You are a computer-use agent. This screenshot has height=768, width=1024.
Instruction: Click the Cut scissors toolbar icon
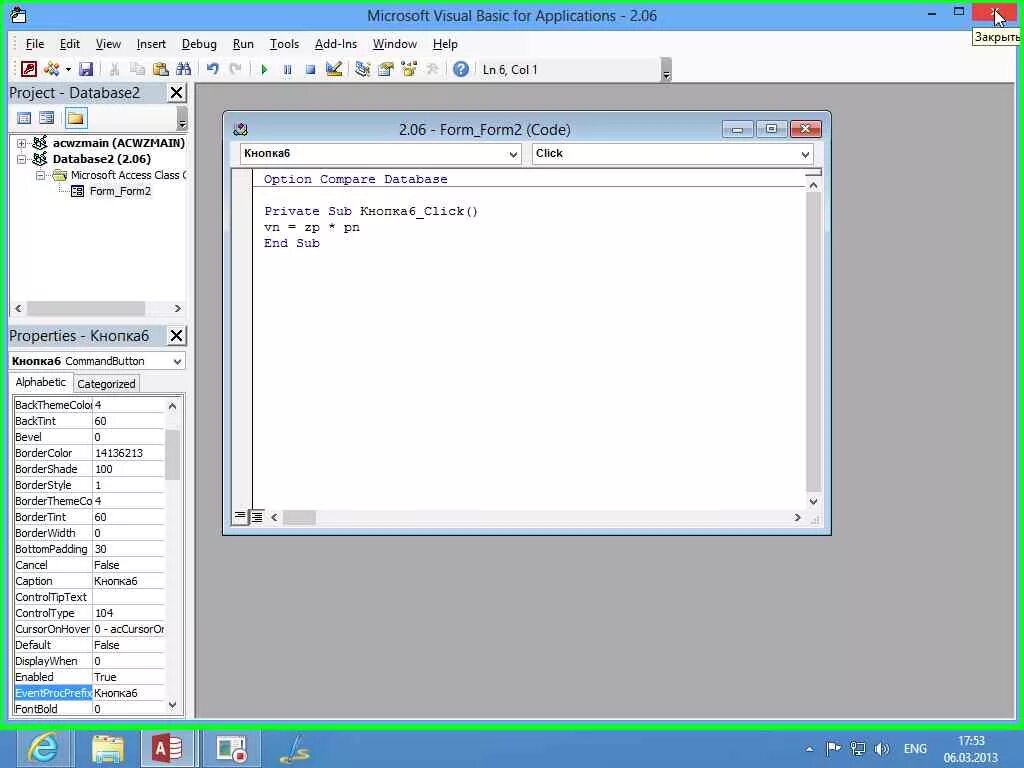coord(114,69)
